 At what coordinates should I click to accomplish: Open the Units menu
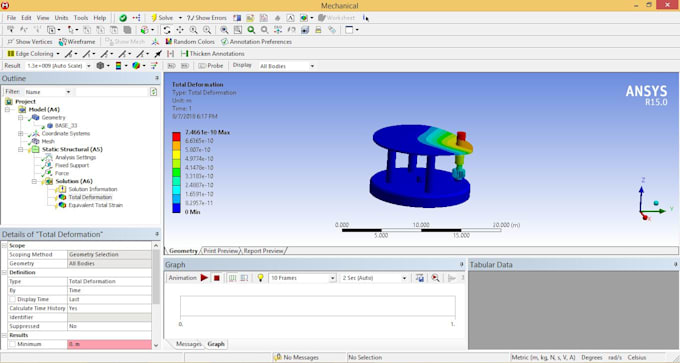click(x=61, y=18)
